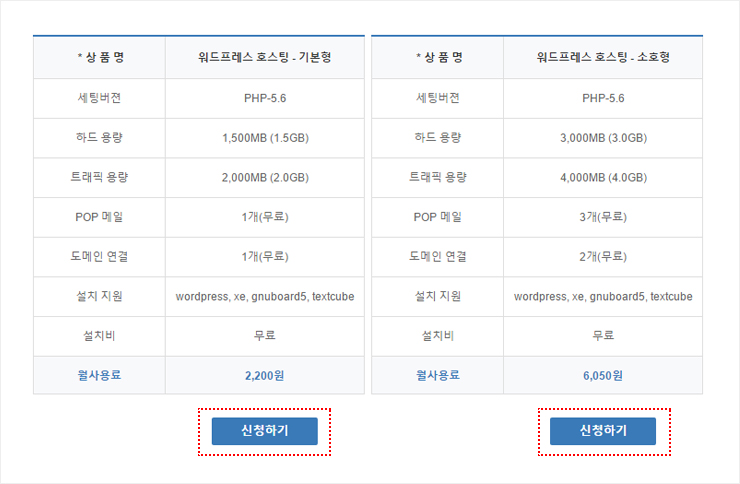Image resolution: width=740 pixels, height=484 pixels.
Task: Click 2개(무료) 도메인 연결 value
Action: (603, 257)
